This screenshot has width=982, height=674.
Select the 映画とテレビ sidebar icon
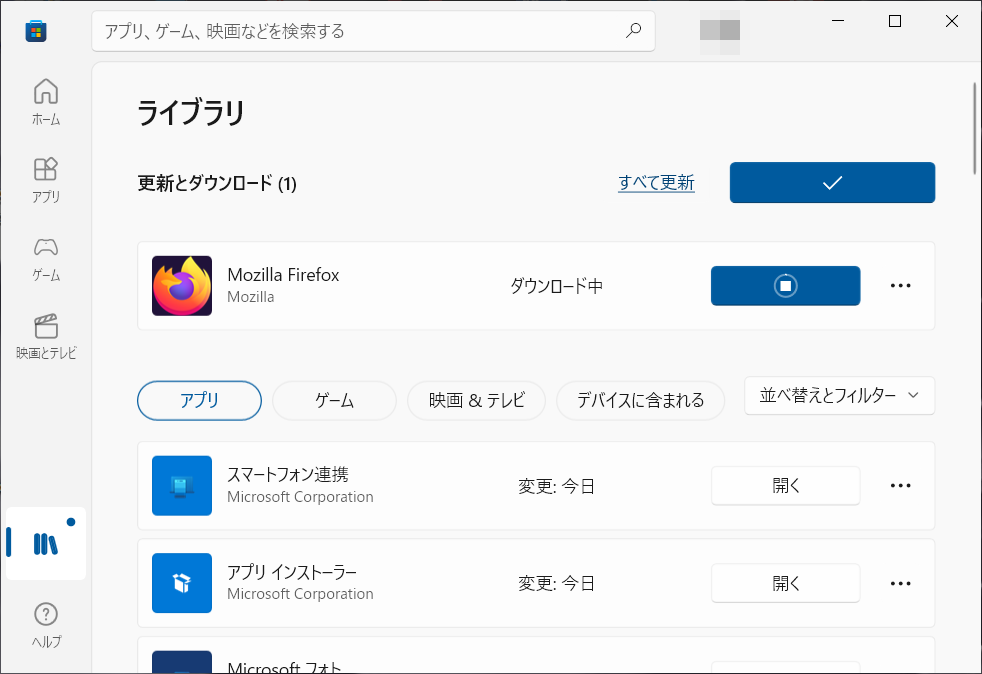coord(45,334)
